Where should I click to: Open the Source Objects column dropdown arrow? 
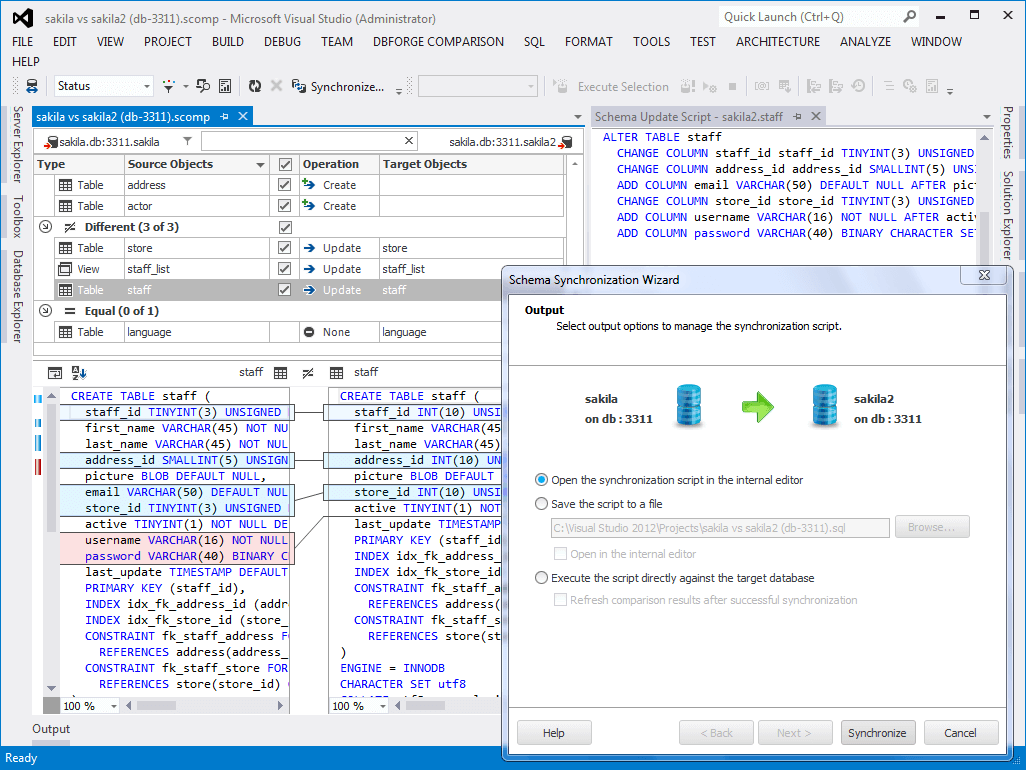point(260,165)
